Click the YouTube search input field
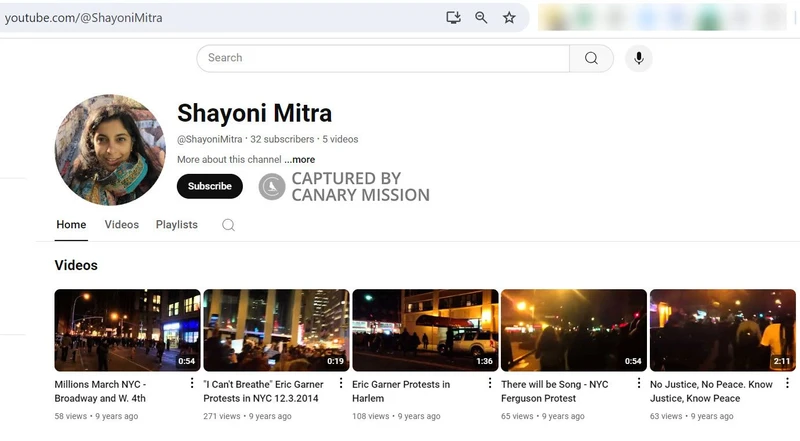Viewport: 800px width, 441px height. (x=383, y=58)
